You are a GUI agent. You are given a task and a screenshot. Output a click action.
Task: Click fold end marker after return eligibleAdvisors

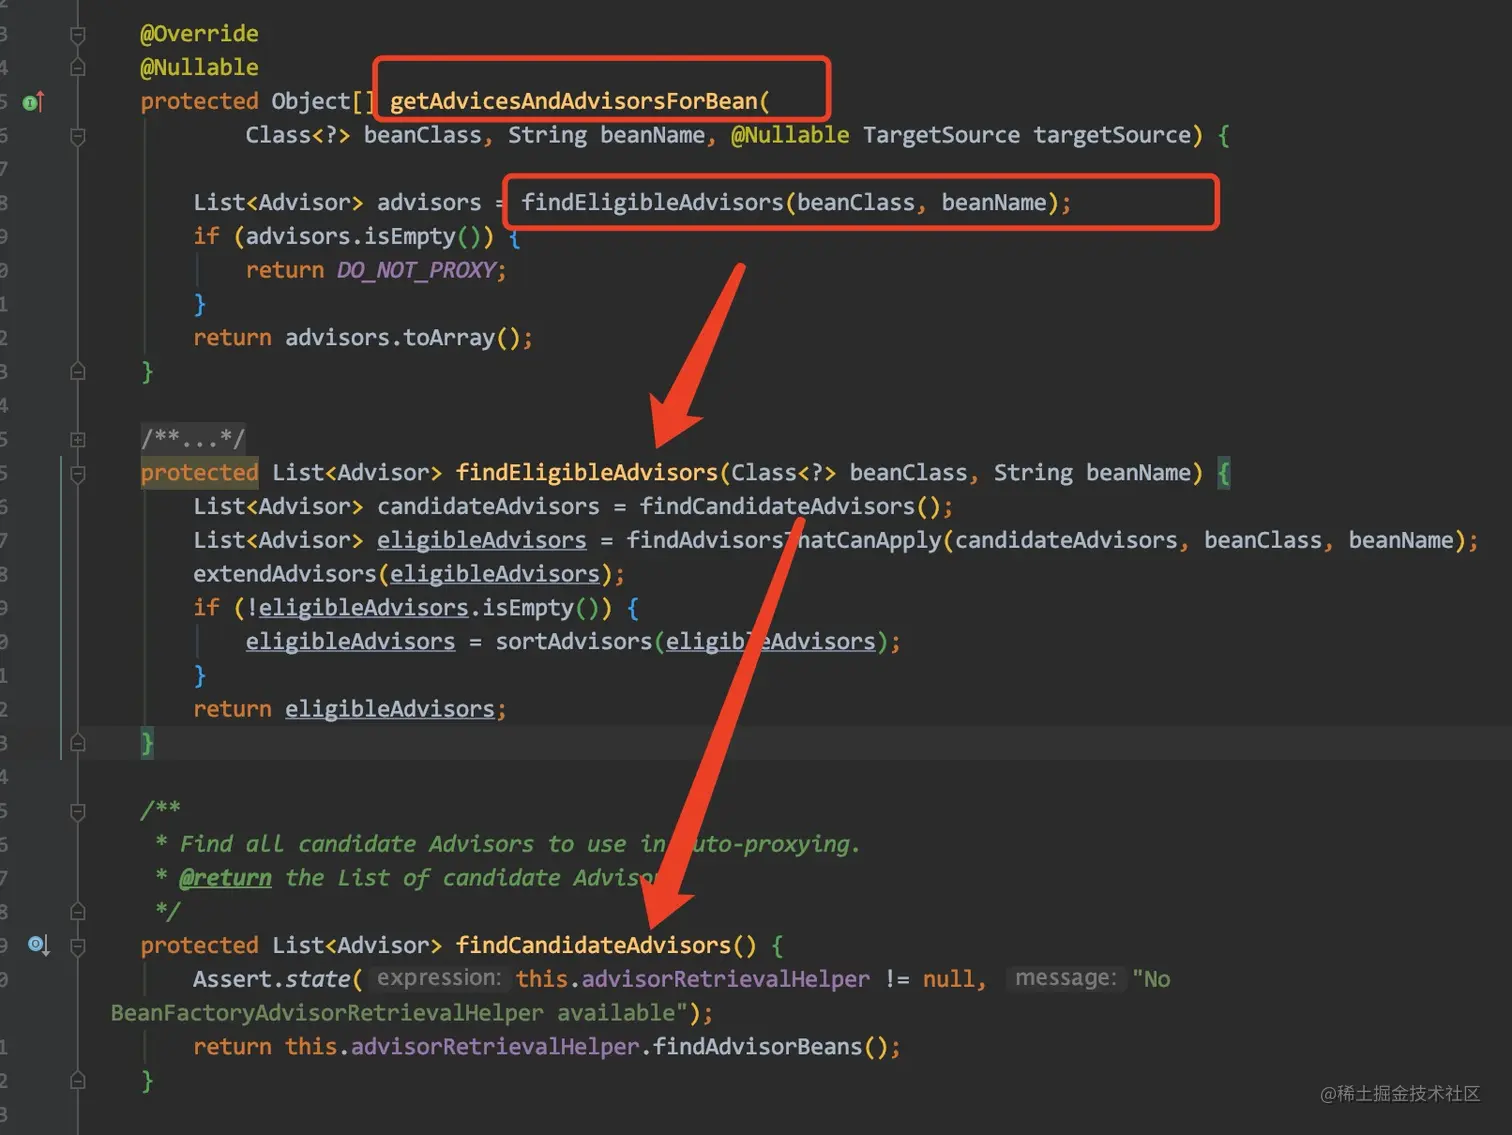[77, 743]
